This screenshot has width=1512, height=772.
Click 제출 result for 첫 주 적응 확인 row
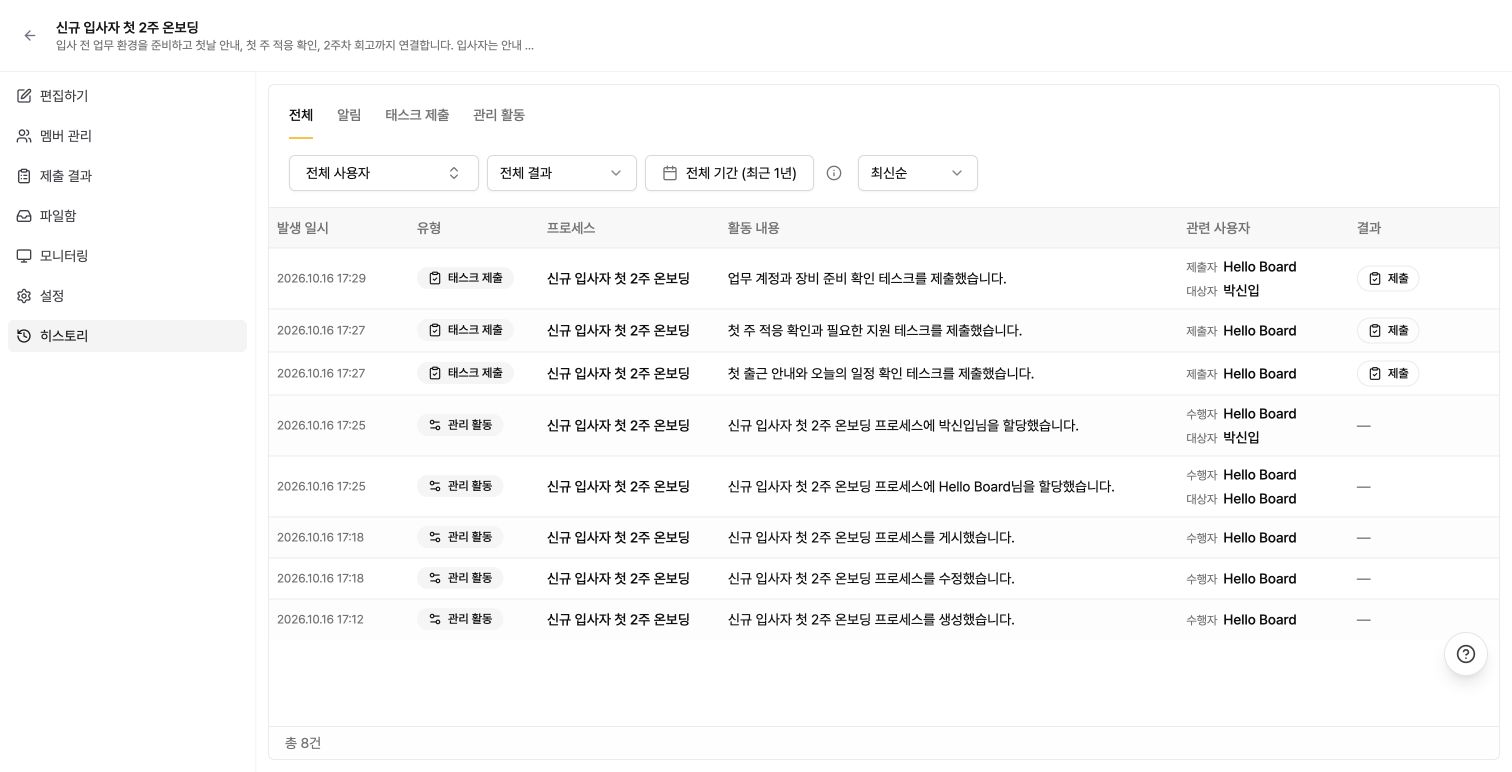click(x=1388, y=331)
